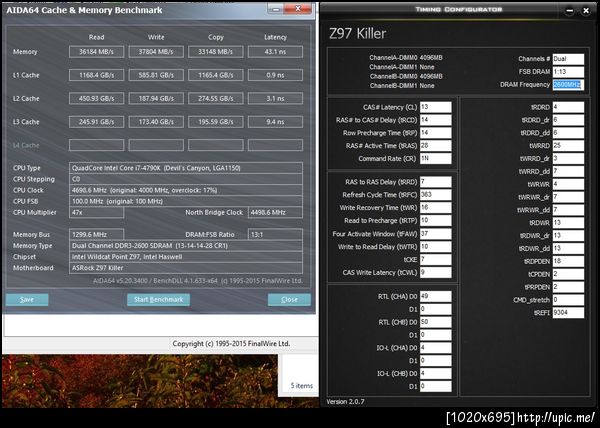Viewport: 600px width, 428px height.
Task: Click CAS# Latency (CL) value field
Action: [x=435, y=107]
